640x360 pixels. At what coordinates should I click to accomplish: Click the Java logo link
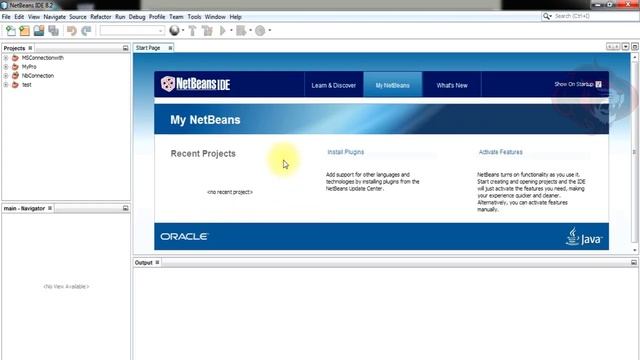click(x=584, y=237)
